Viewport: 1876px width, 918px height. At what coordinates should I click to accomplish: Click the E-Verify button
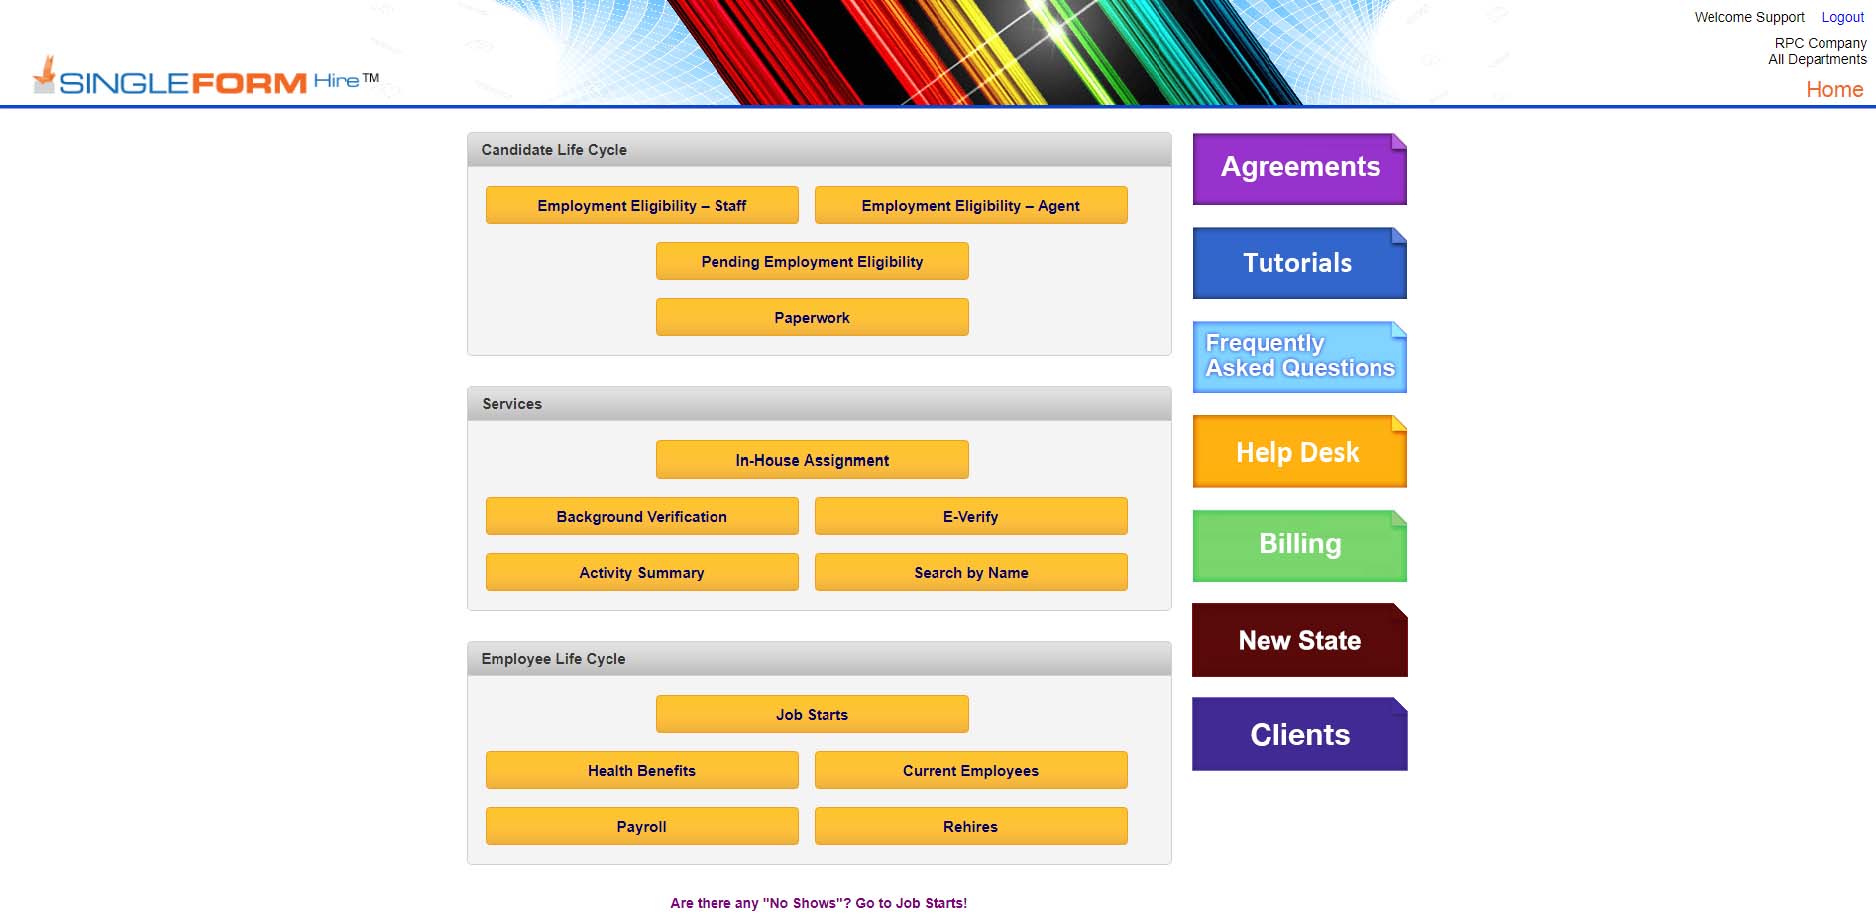click(x=970, y=516)
